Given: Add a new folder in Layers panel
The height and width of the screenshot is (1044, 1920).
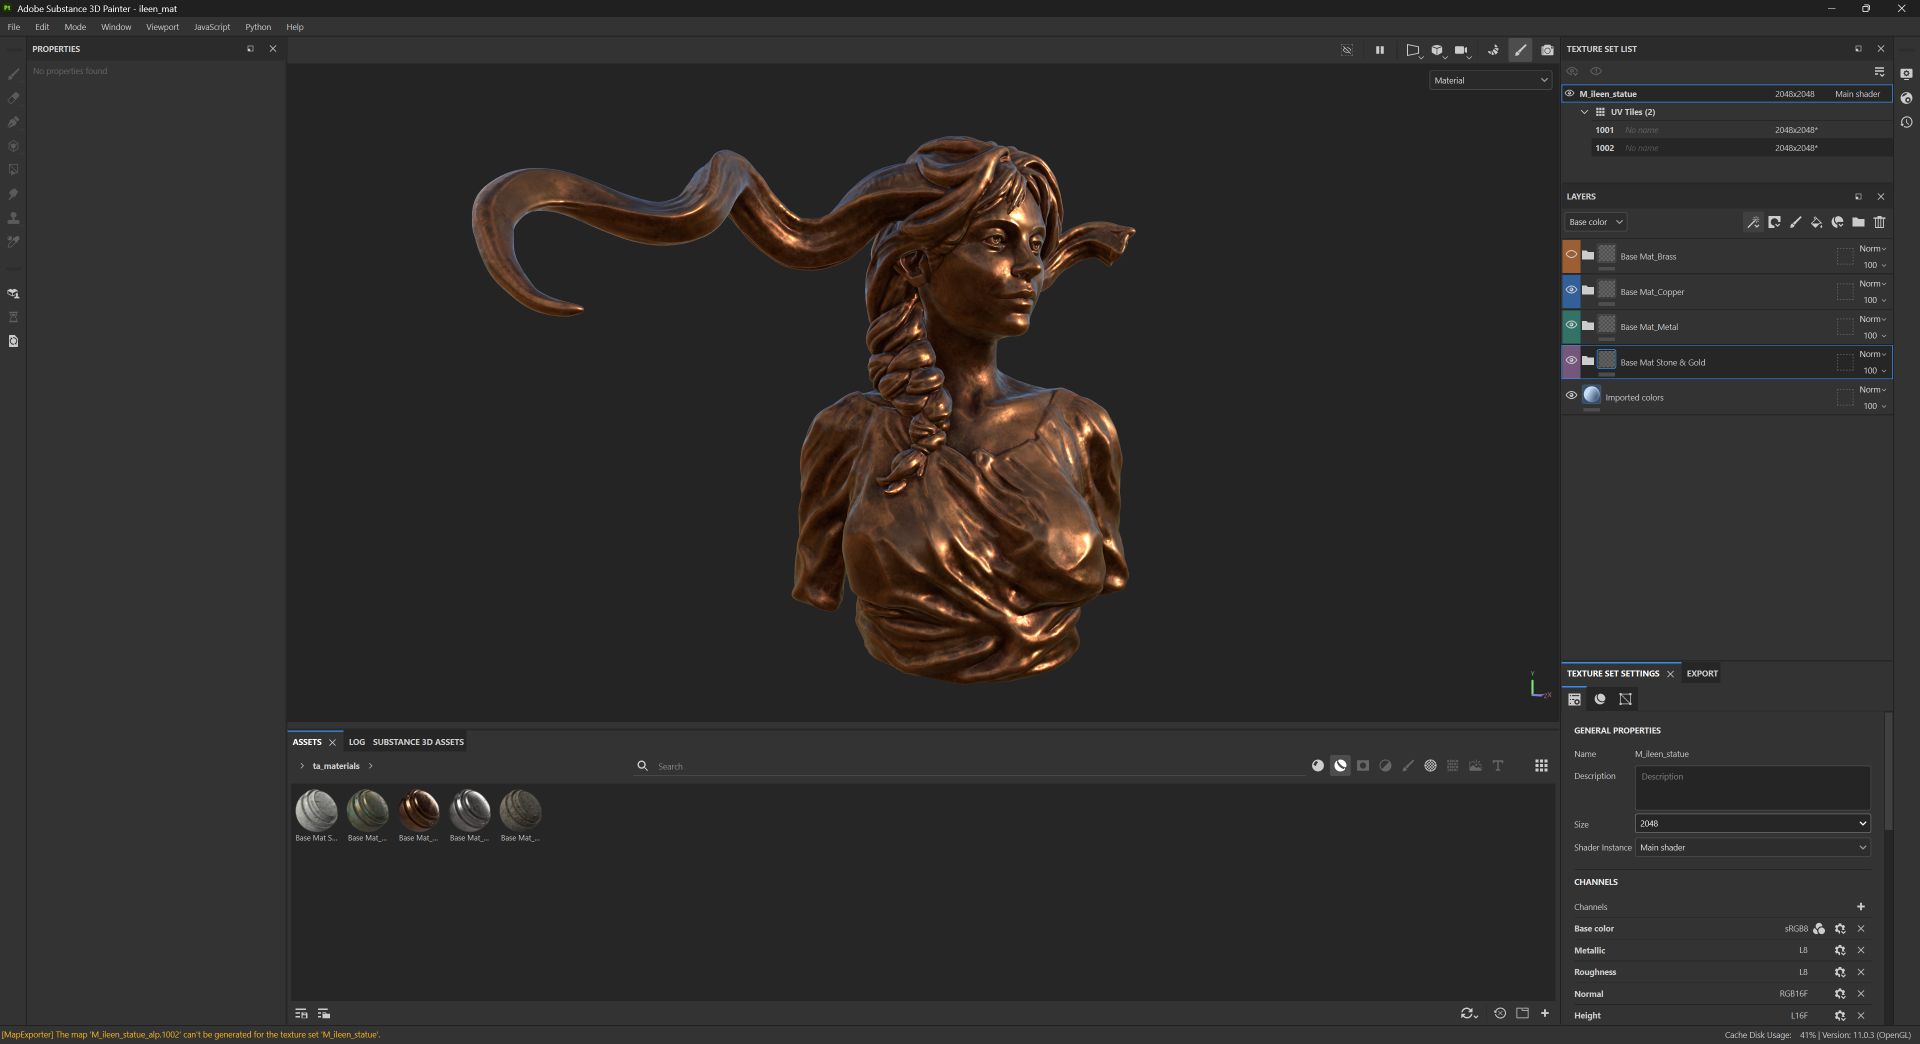Looking at the screenshot, I should [1858, 222].
